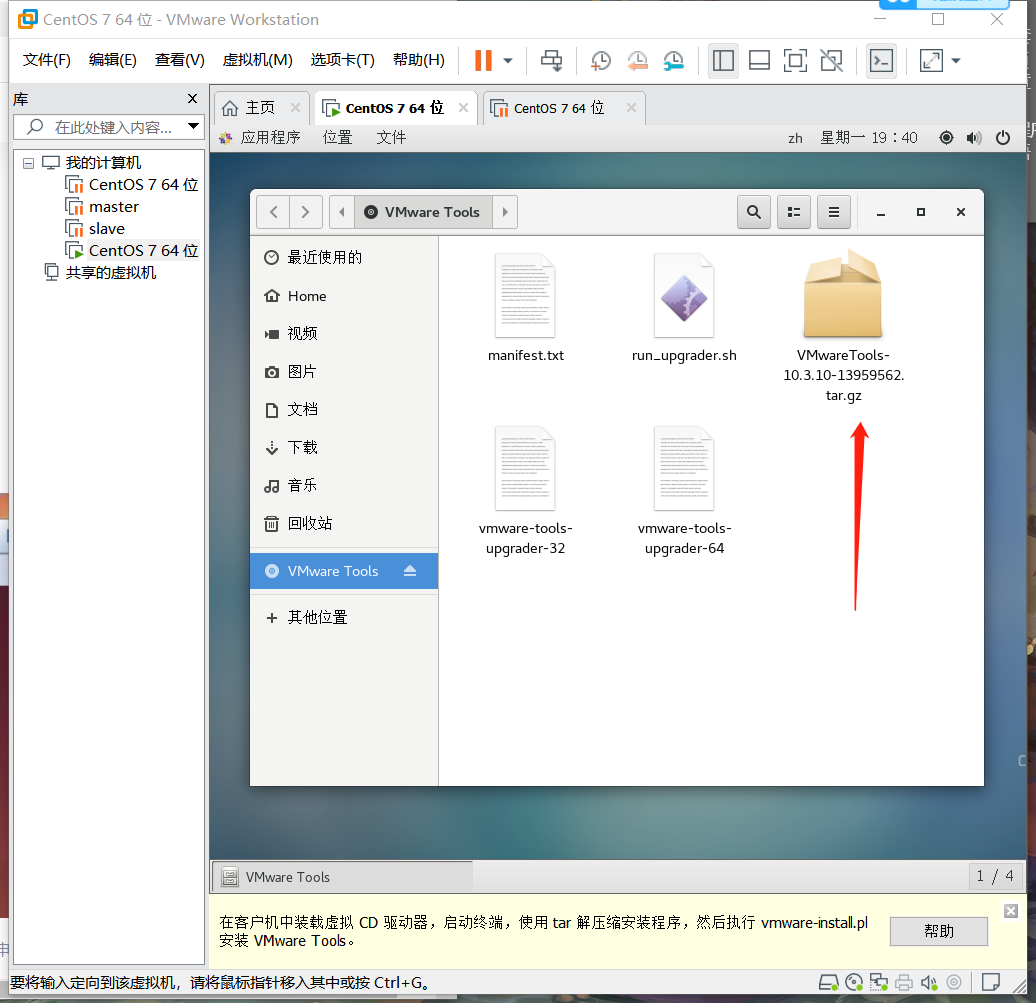Close the active CentOS 7 64 位 tab
The width and height of the screenshot is (1036, 1003).
tap(463, 108)
